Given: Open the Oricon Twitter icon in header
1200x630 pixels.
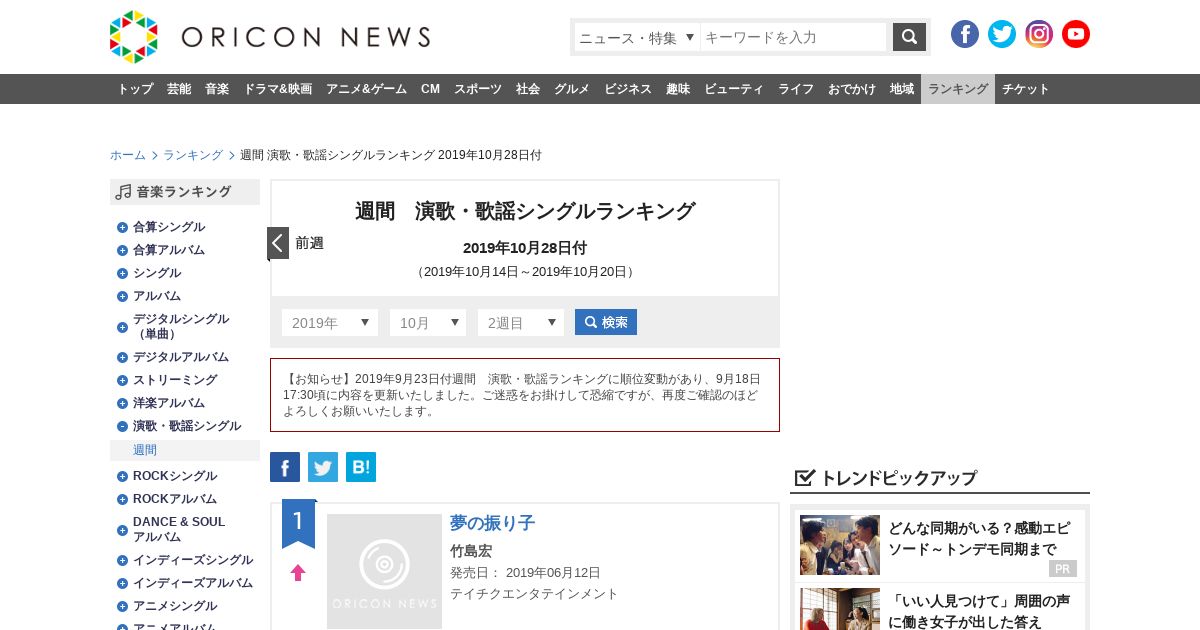Looking at the screenshot, I should point(1002,34).
